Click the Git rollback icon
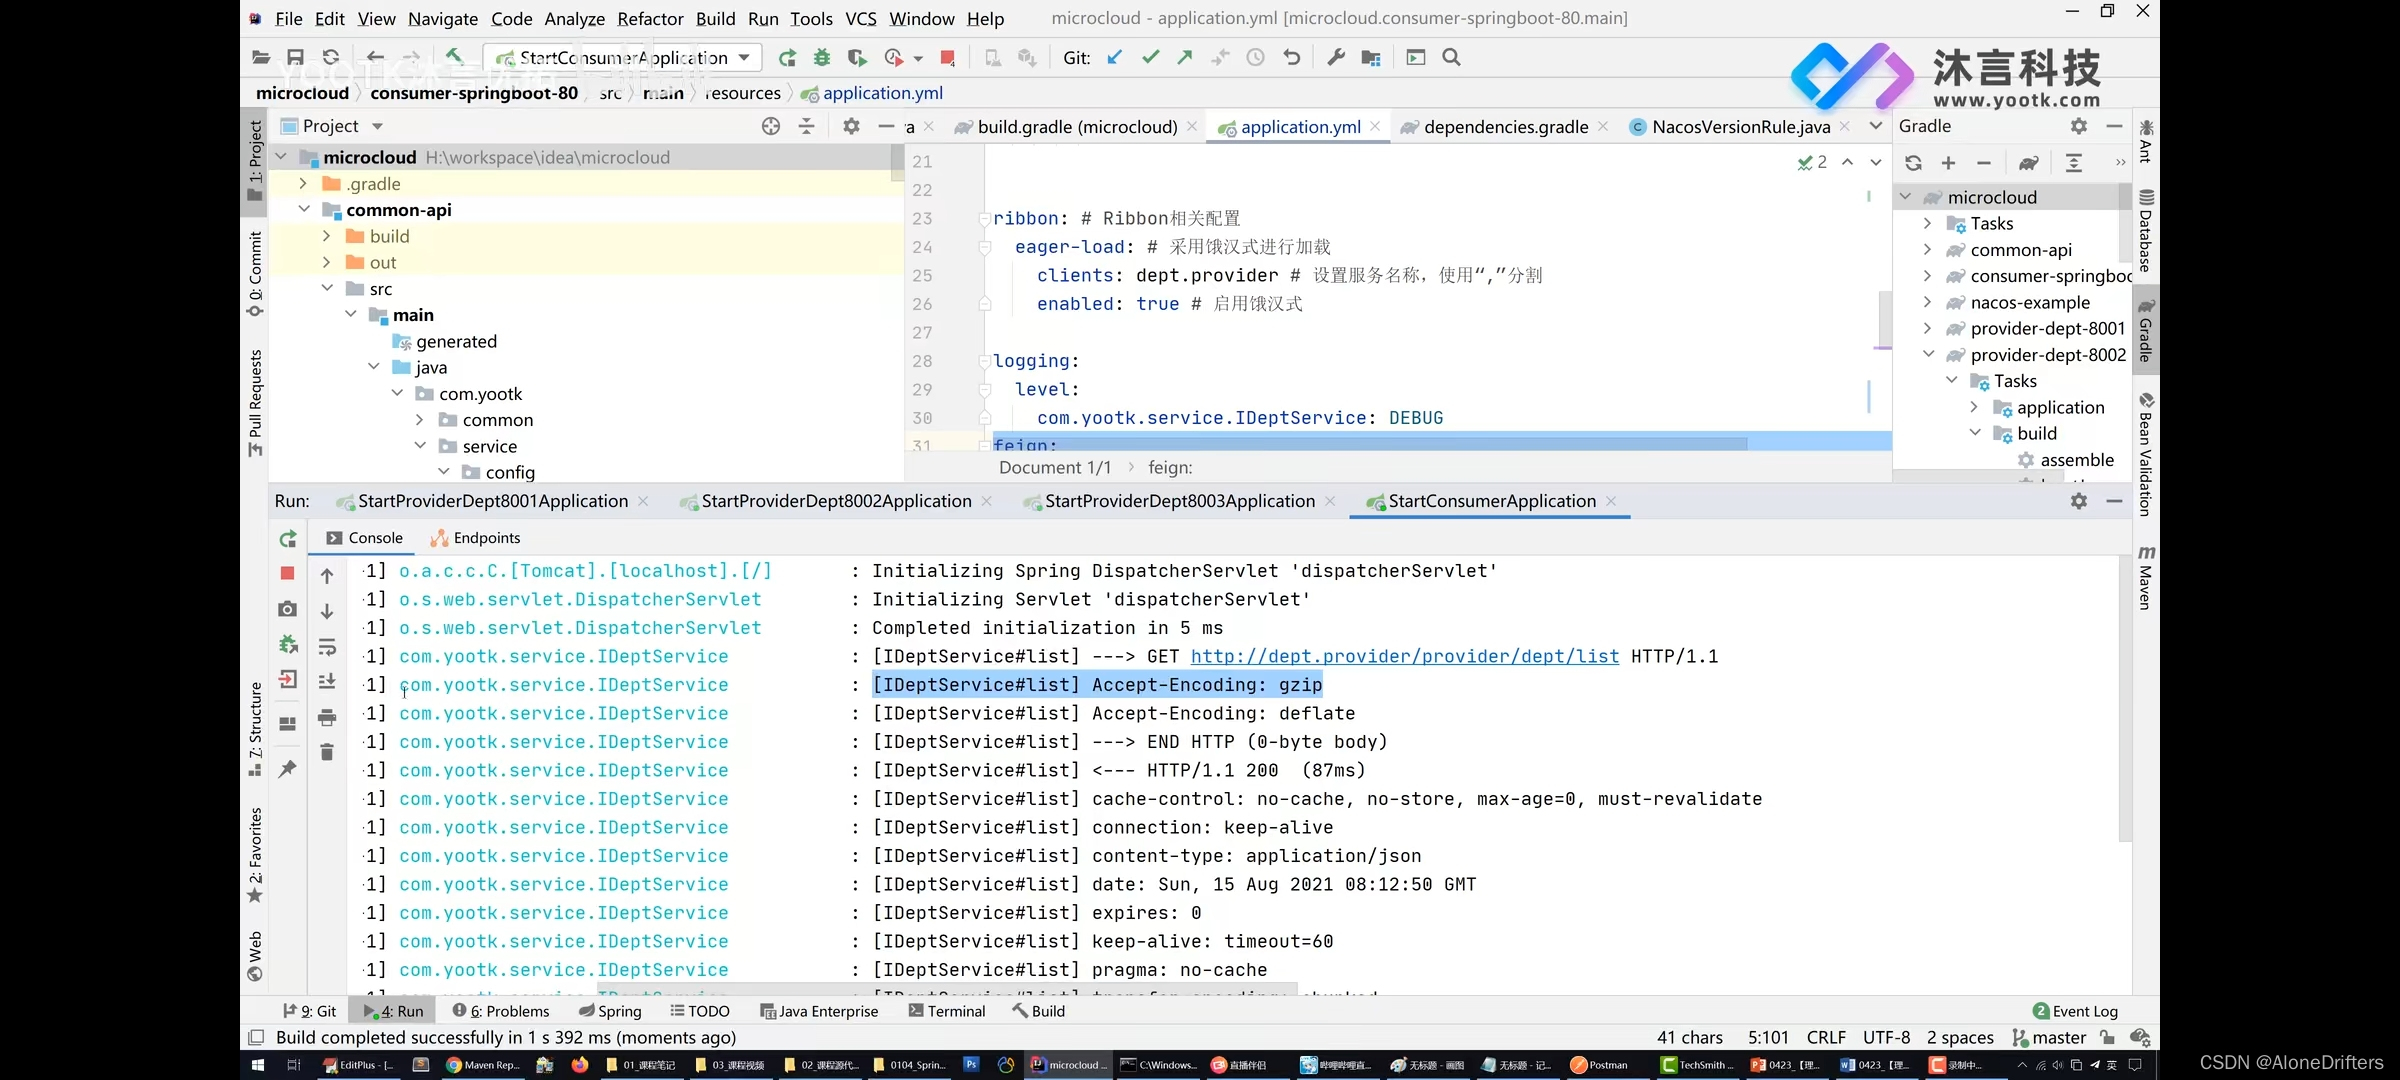 point(1292,58)
